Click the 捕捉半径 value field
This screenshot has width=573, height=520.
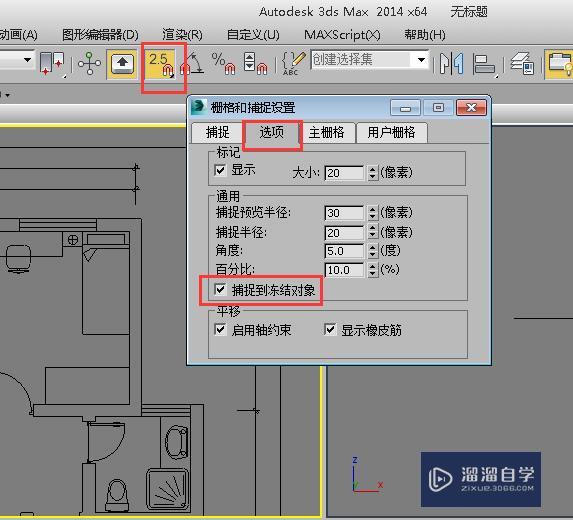344,232
